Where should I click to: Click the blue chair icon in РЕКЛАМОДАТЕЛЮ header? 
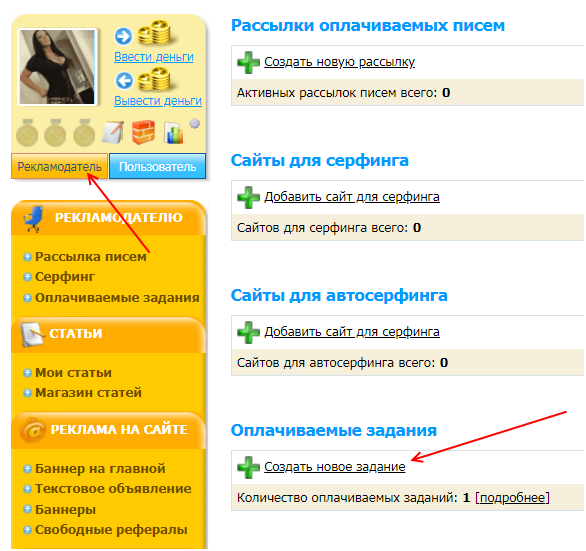tap(34, 219)
